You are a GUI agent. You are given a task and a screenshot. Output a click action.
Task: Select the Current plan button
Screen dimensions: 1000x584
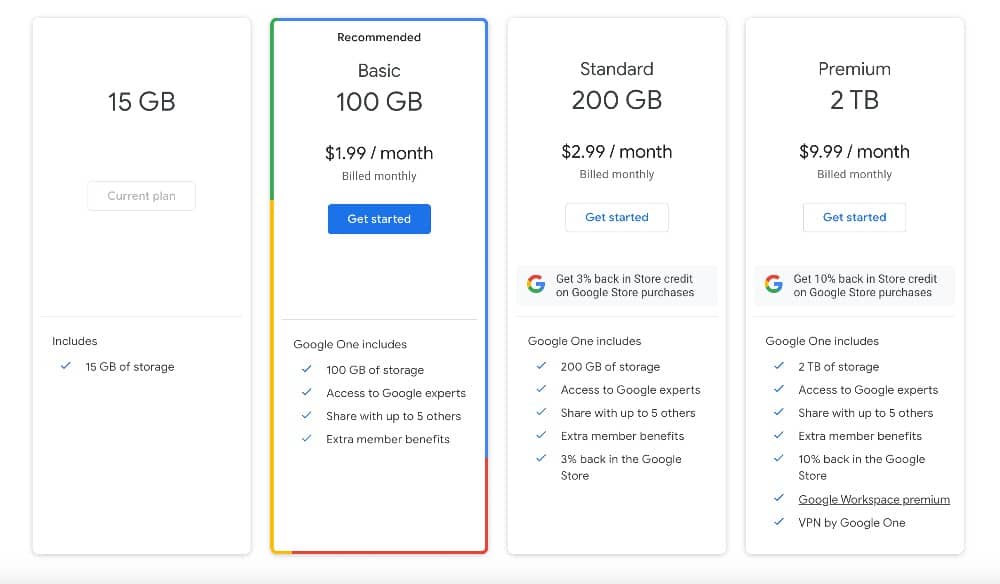141,196
